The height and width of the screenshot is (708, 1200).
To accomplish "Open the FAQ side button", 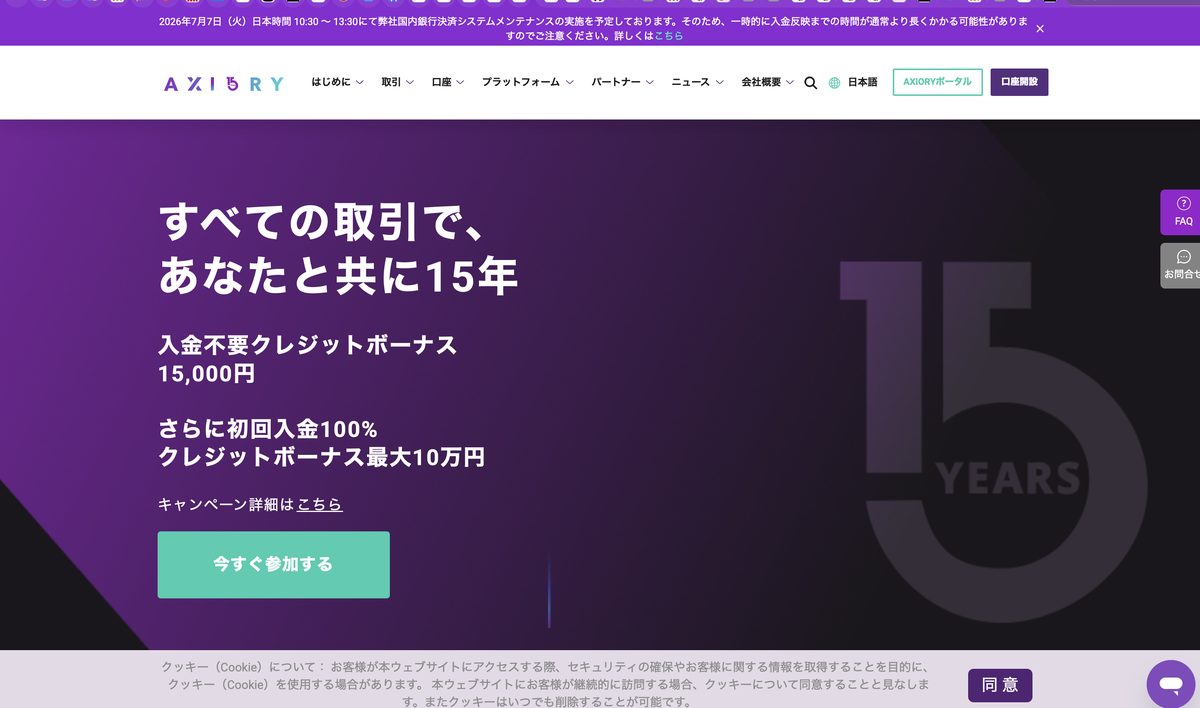I will [x=1183, y=211].
